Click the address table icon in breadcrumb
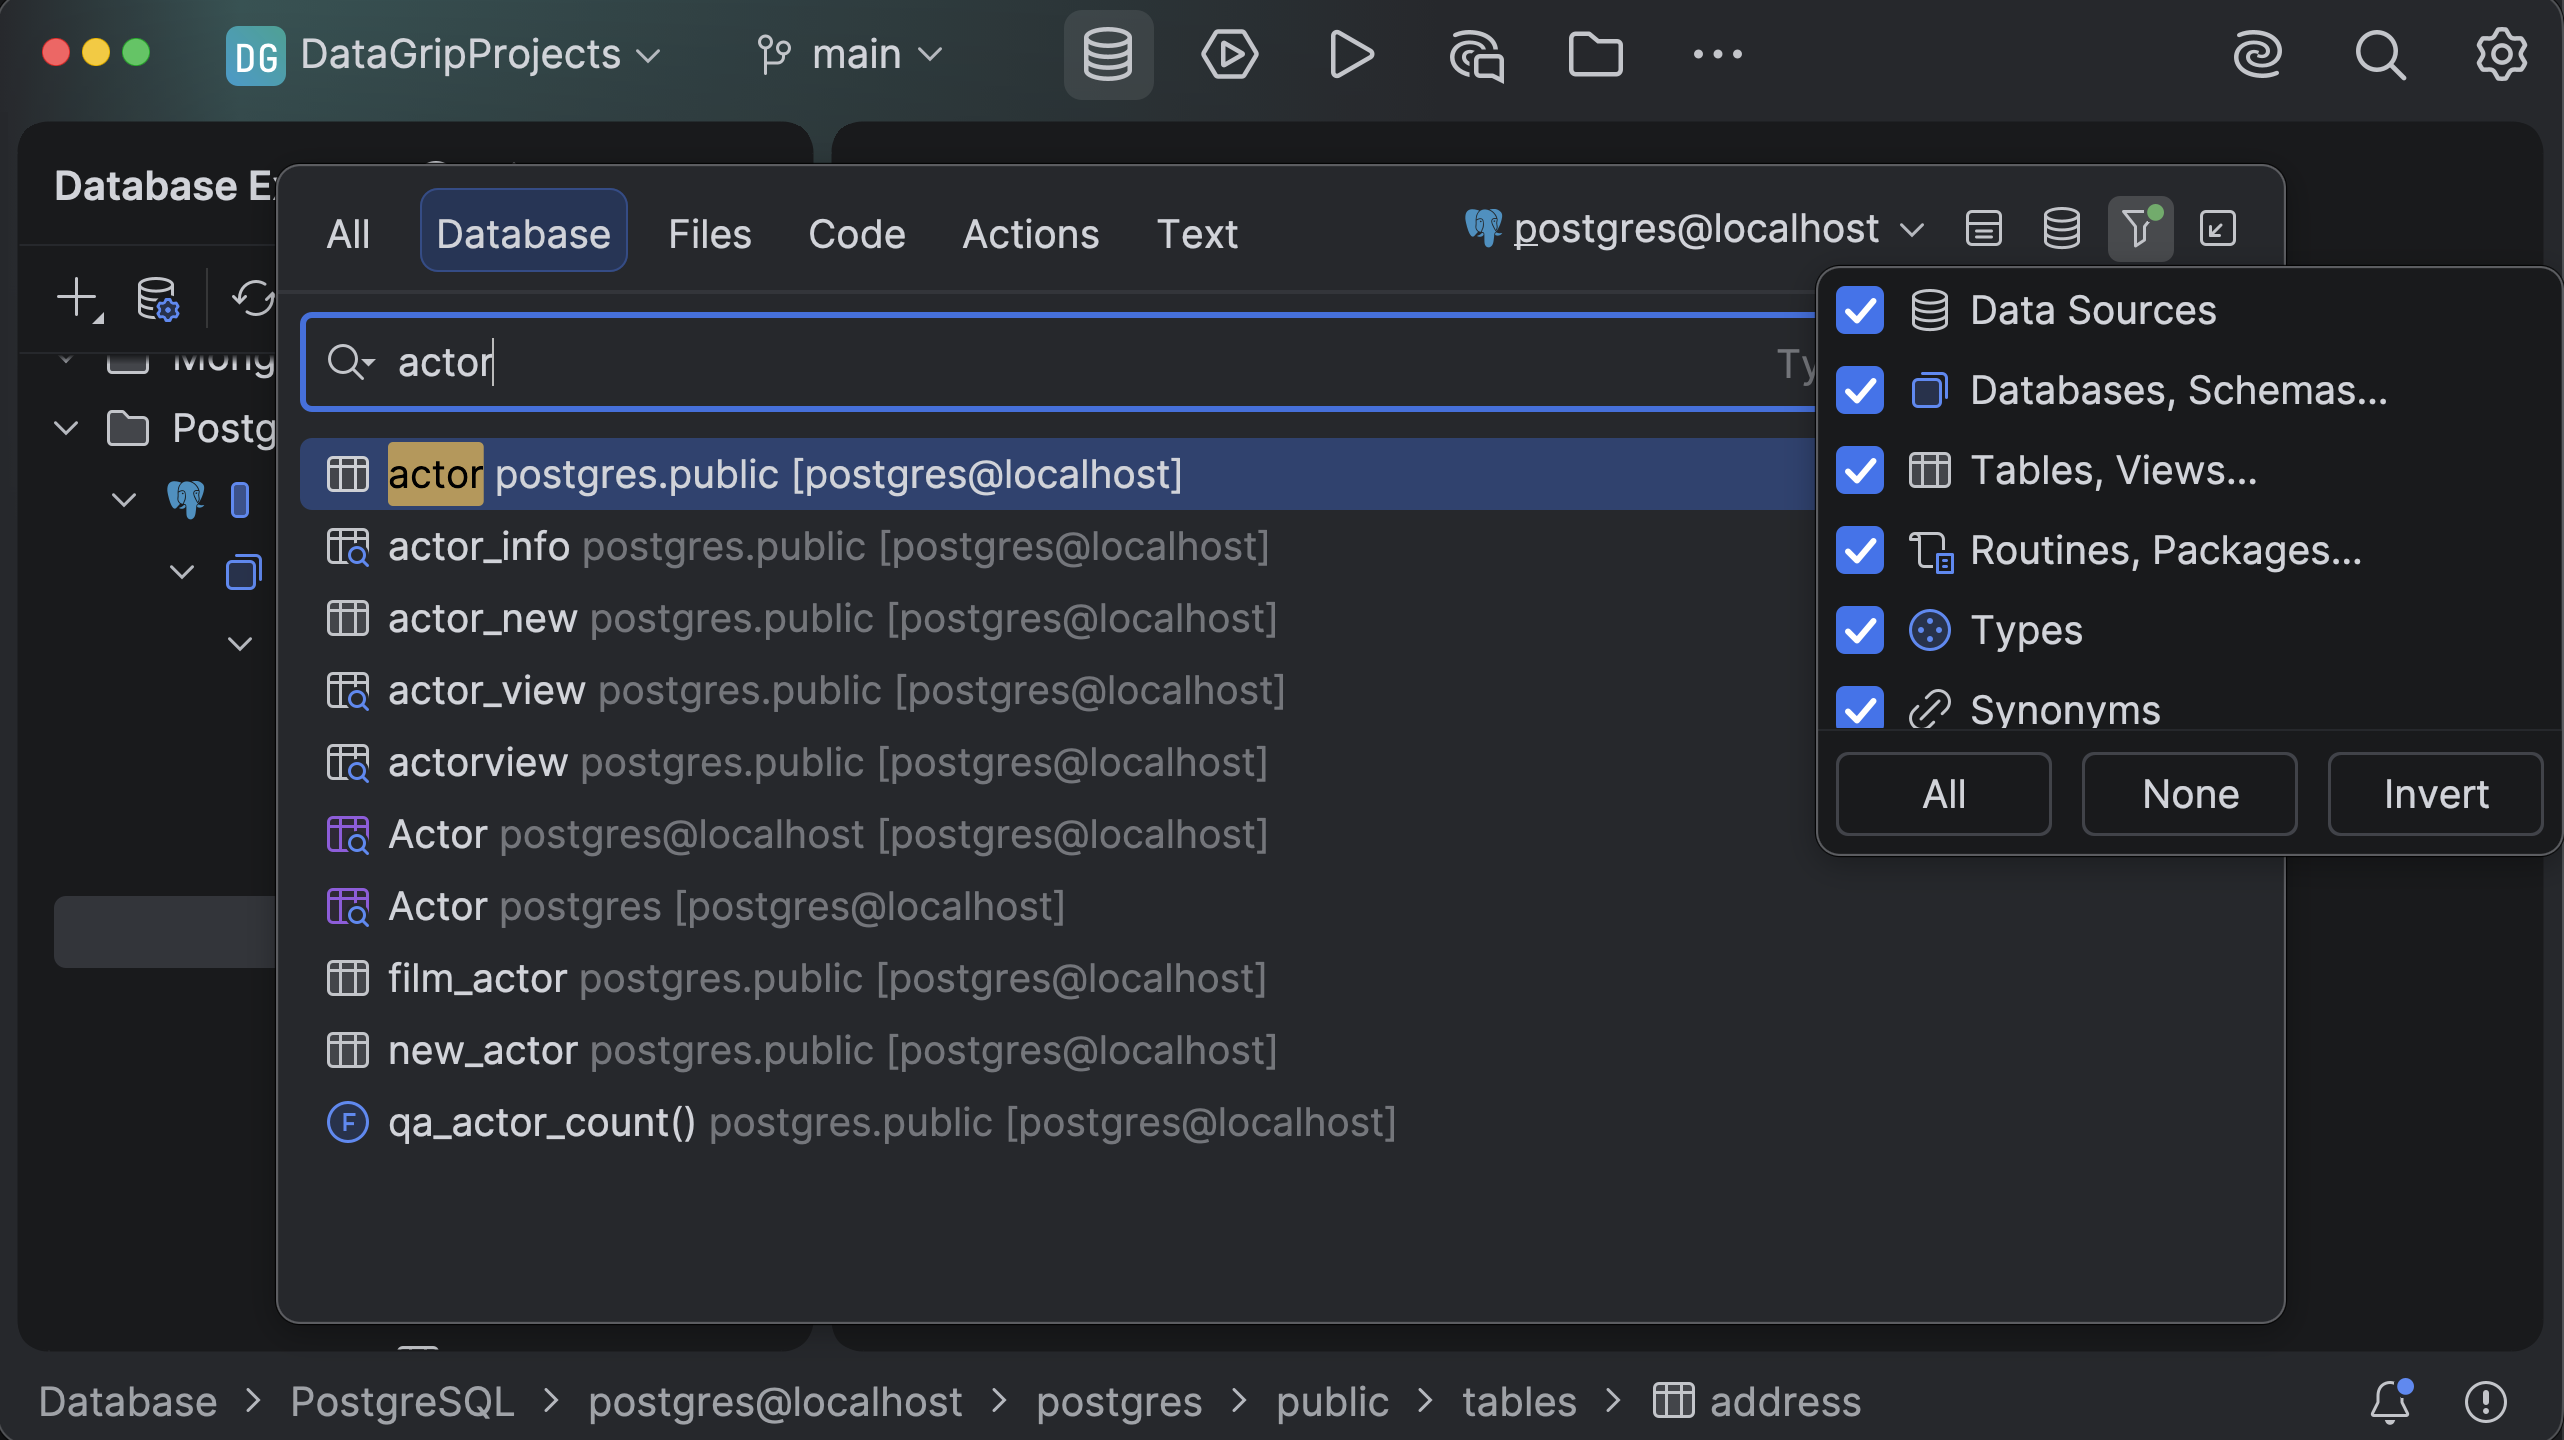Image resolution: width=2564 pixels, height=1440 pixels. [1673, 1401]
